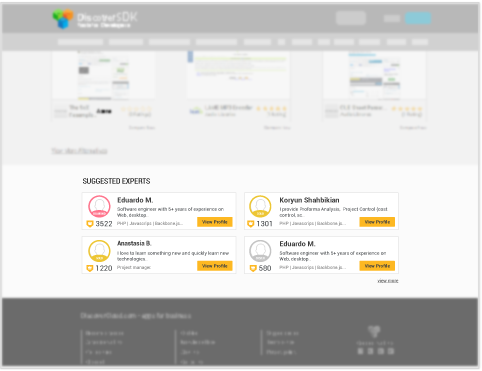Click the underlined link below product cards
Screen dimensions: 482x371
[x=79, y=151]
